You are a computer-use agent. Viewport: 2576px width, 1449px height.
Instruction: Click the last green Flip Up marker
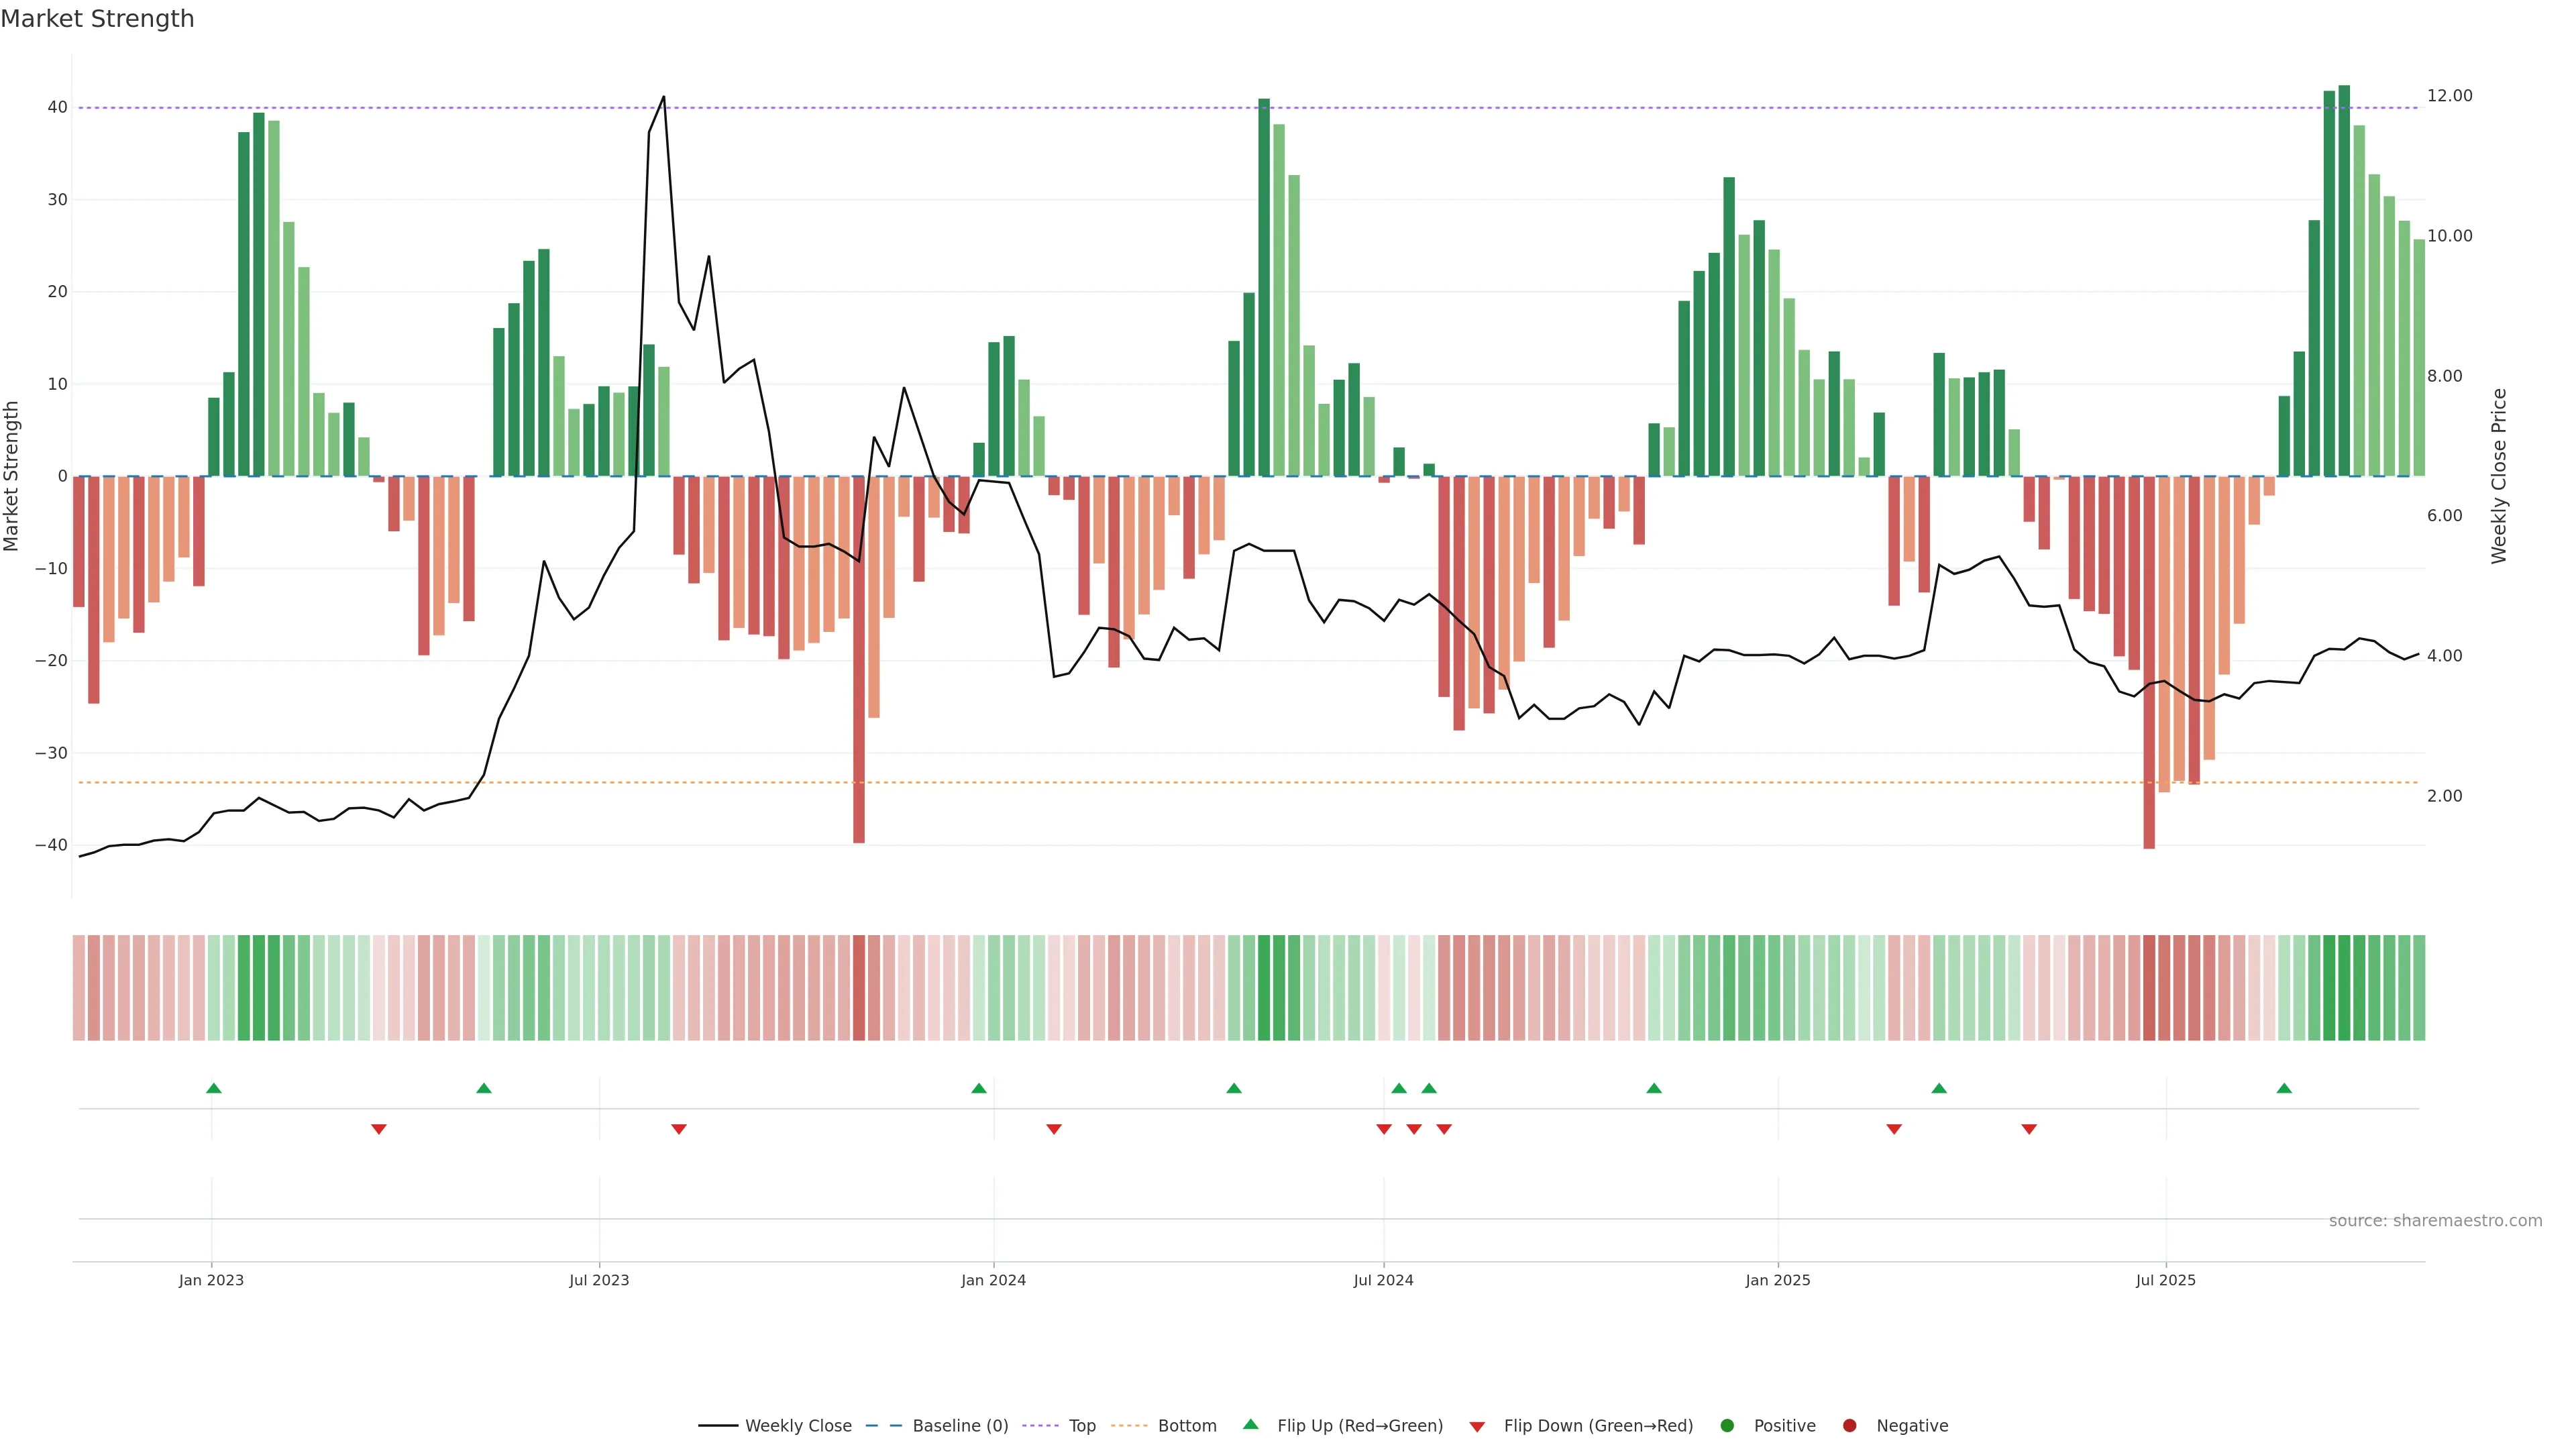pyautogui.click(x=2284, y=1088)
